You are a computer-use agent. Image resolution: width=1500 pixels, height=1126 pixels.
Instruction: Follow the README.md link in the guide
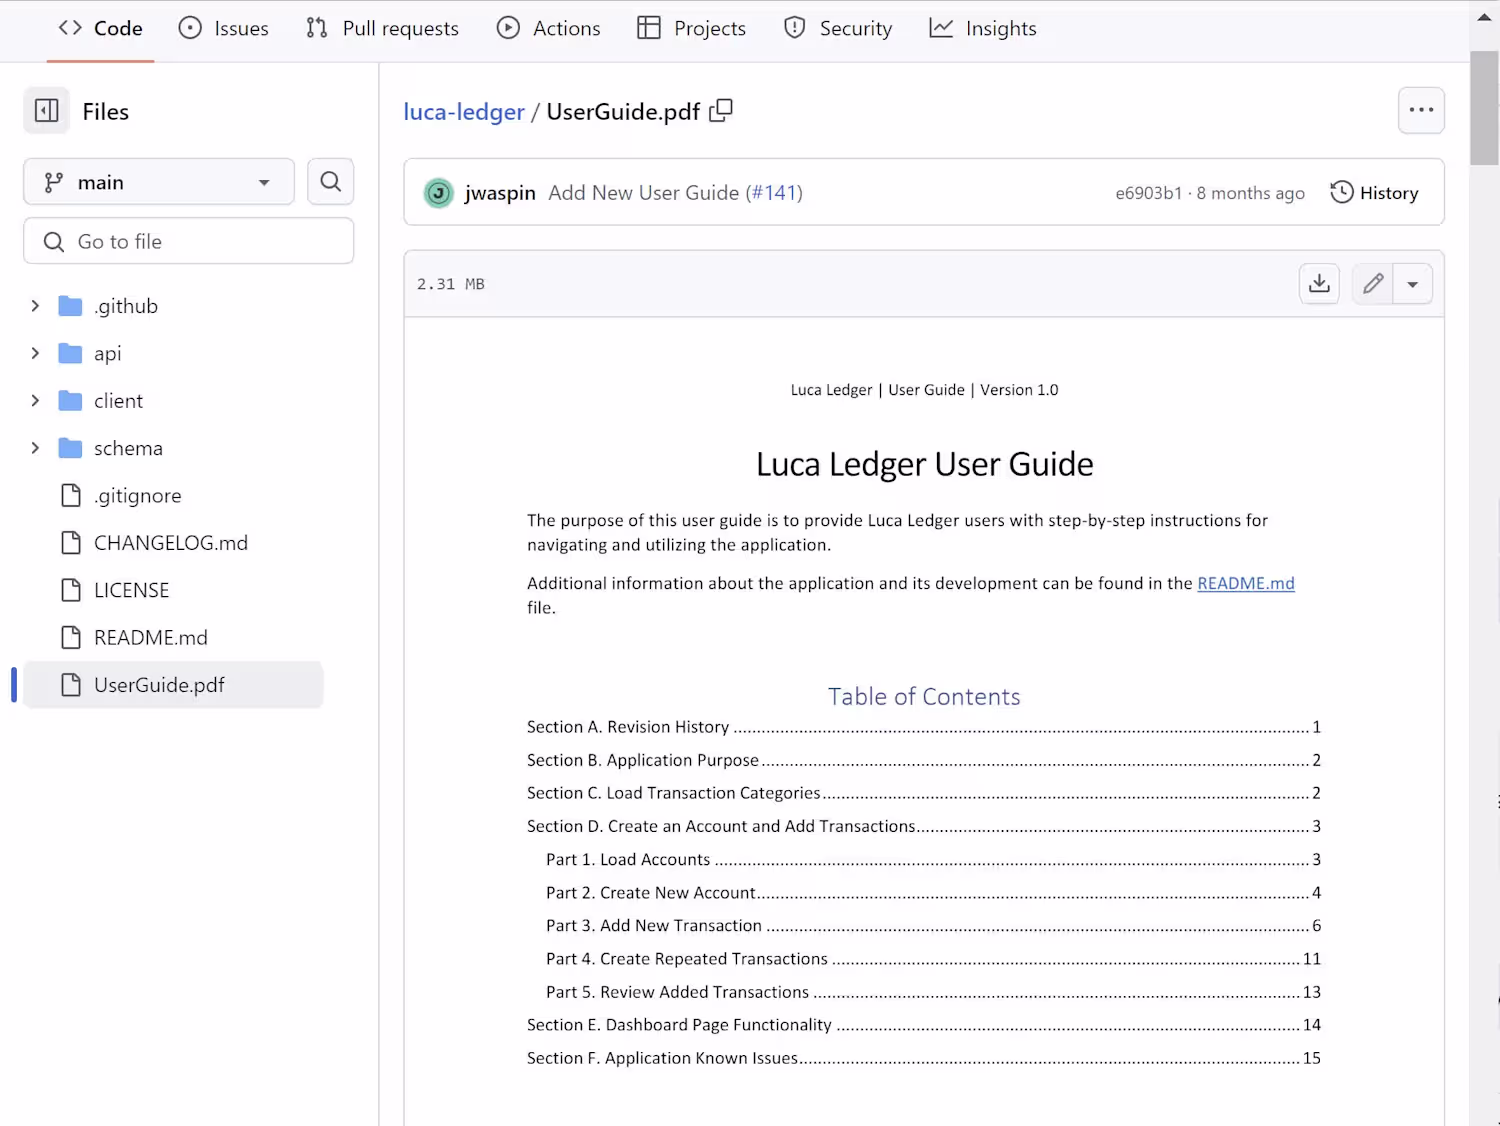pyautogui.click(x=1245, y=583)
